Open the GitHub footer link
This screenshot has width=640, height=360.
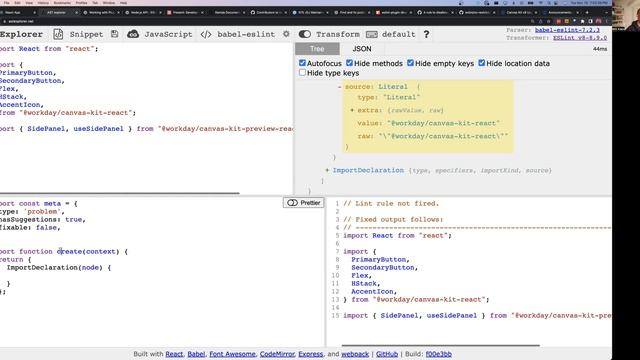[387, 354]
